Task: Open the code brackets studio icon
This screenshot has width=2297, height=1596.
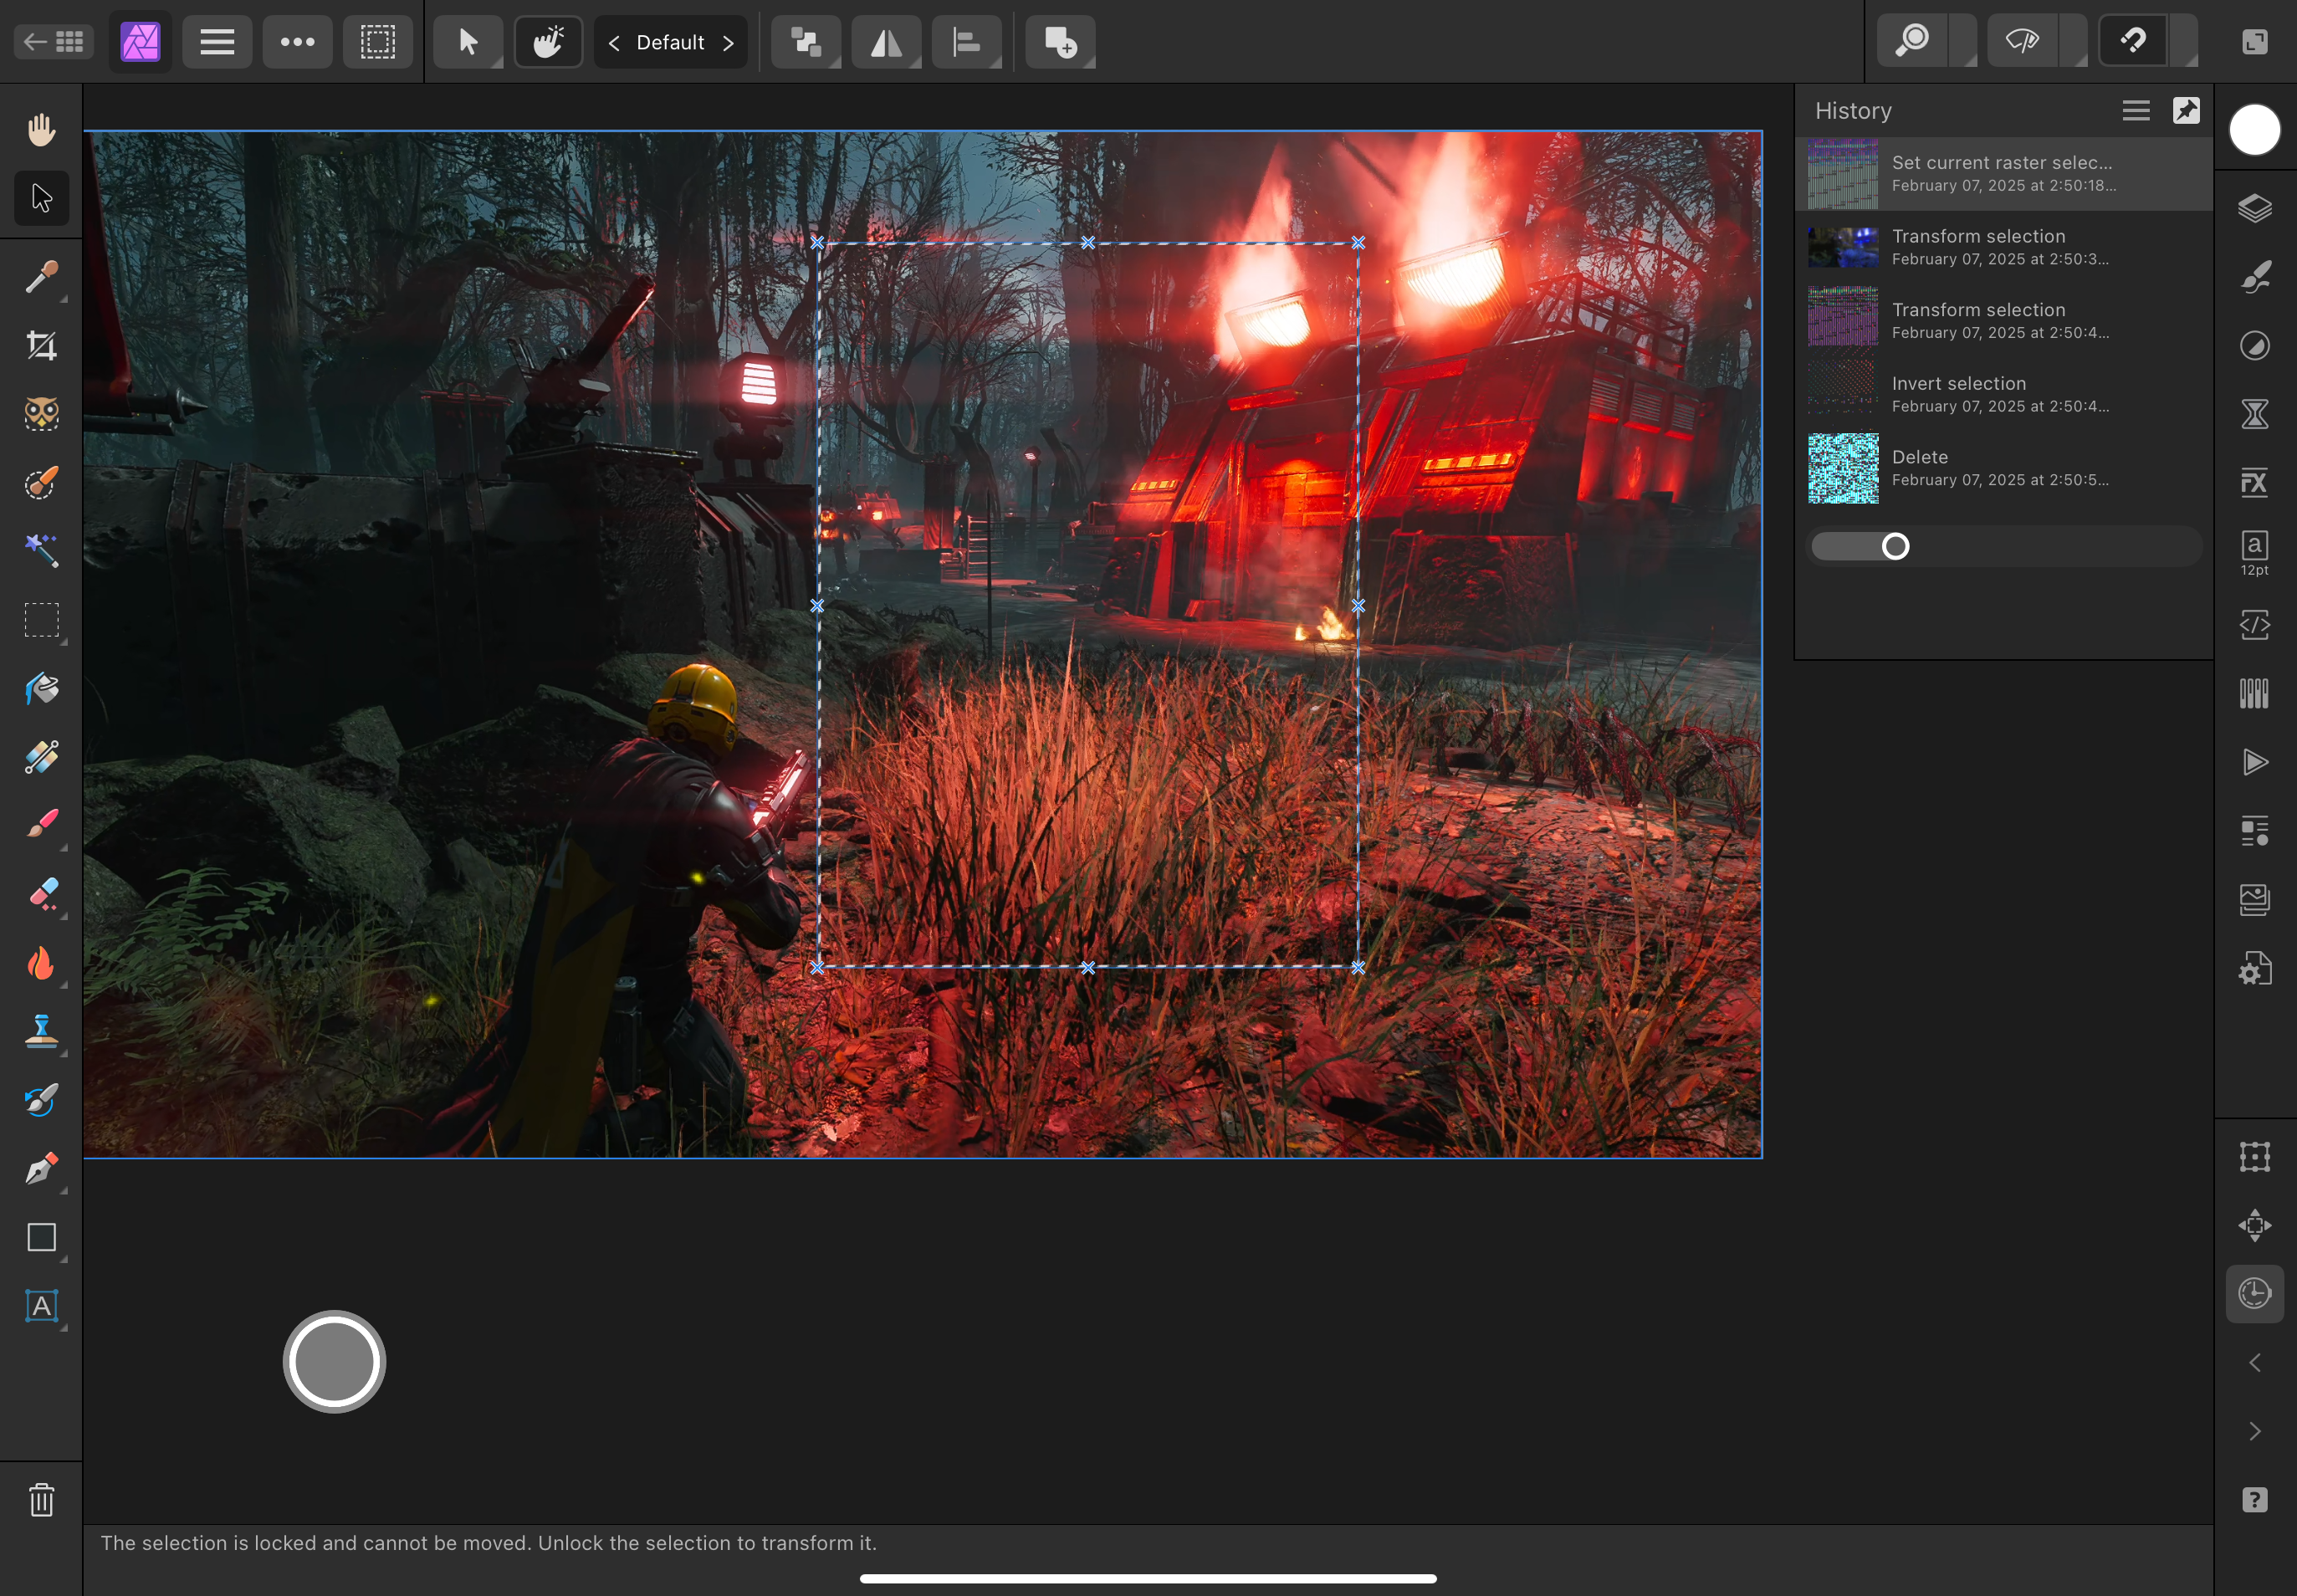Action: 2254,625
